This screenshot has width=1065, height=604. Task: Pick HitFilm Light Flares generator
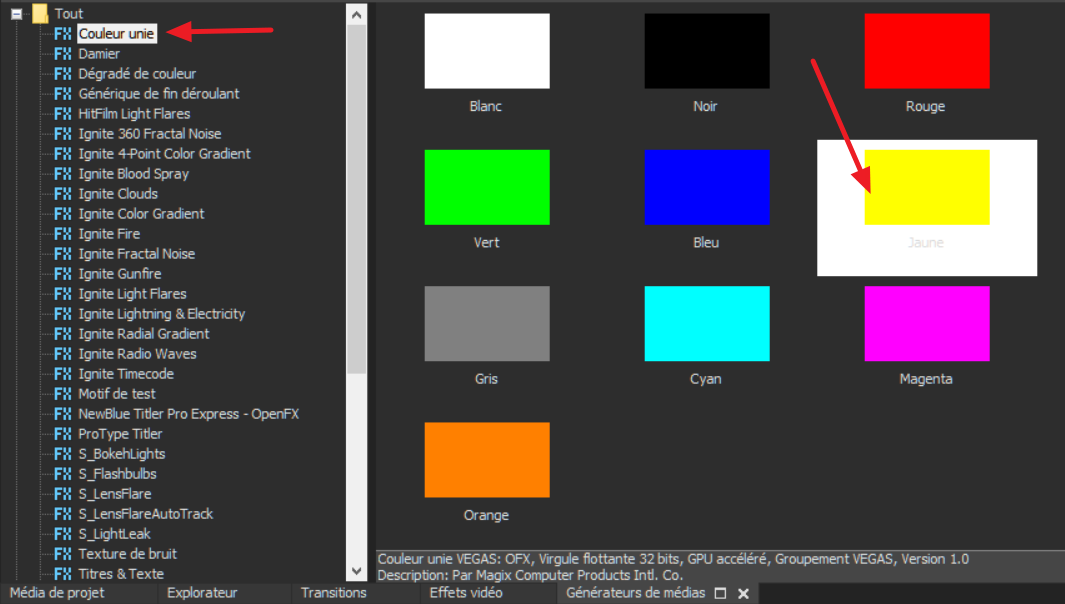tap(134, 113)
